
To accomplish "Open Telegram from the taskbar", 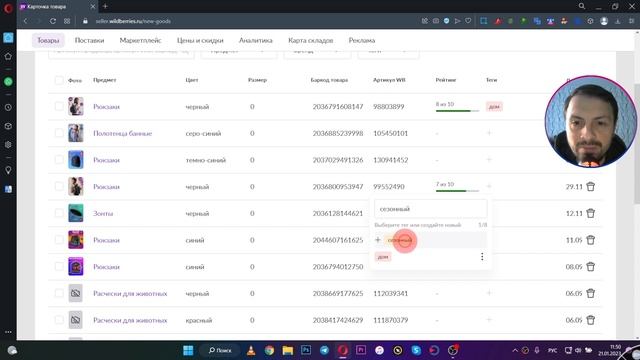I will click(x=324, y=350).
